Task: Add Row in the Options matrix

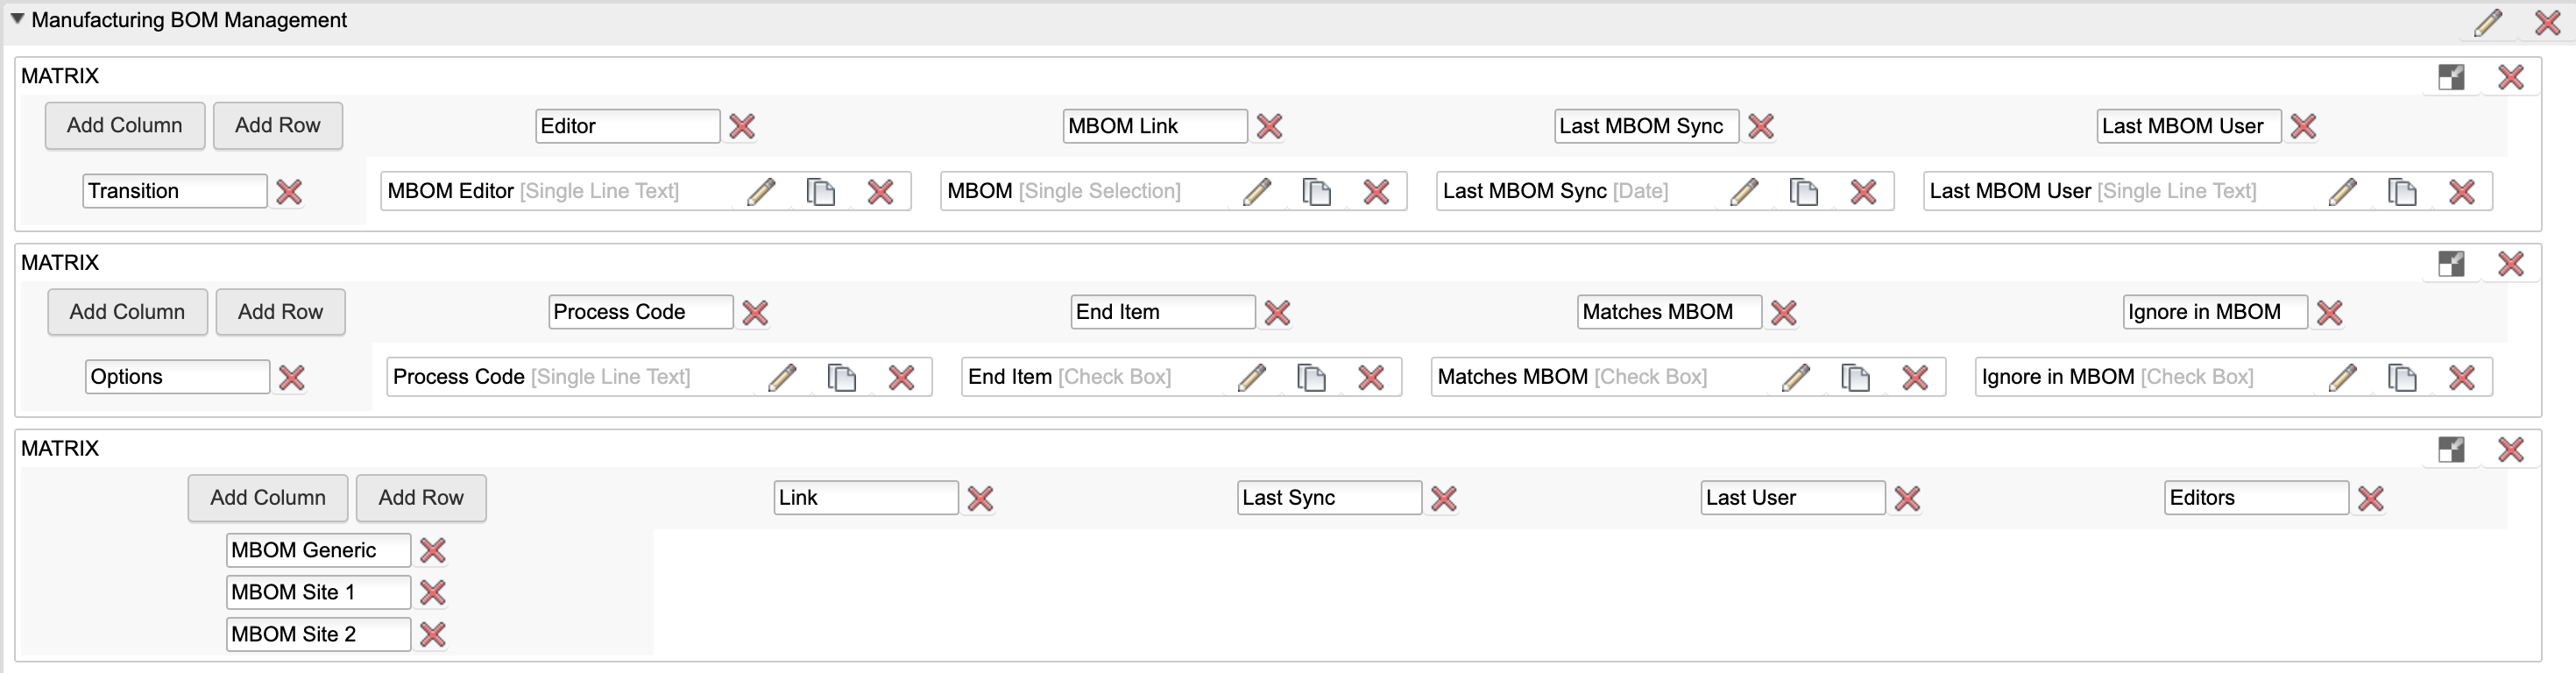Action: (280, 312)
